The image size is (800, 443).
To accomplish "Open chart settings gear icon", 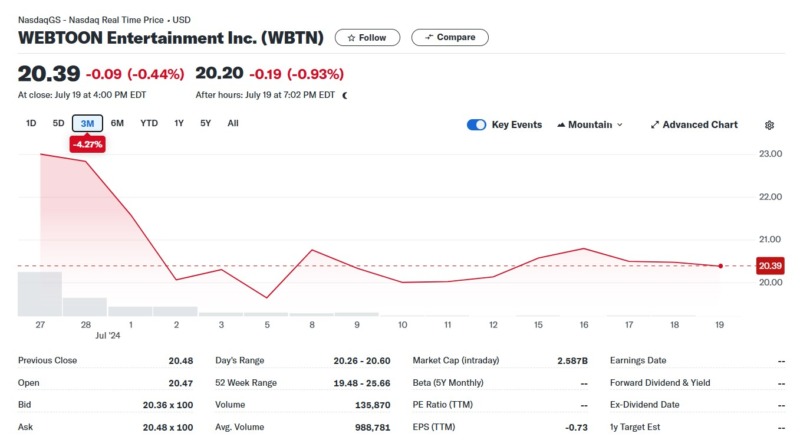I will click(769, 125).
